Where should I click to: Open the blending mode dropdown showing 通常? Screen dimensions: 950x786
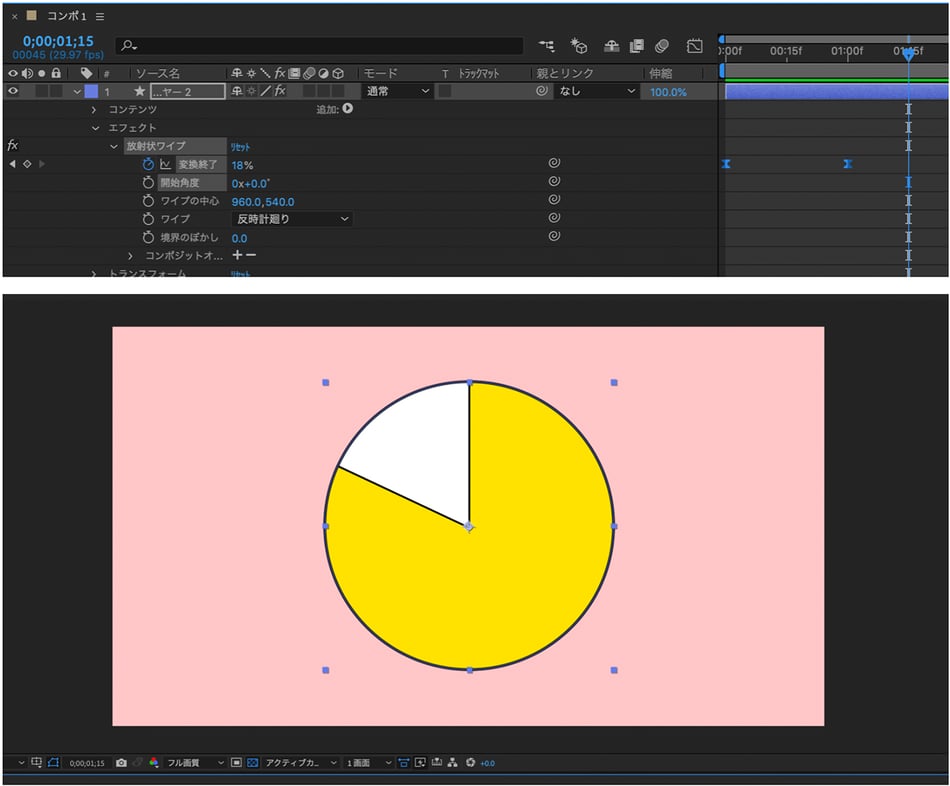click(x=397, y=91)
